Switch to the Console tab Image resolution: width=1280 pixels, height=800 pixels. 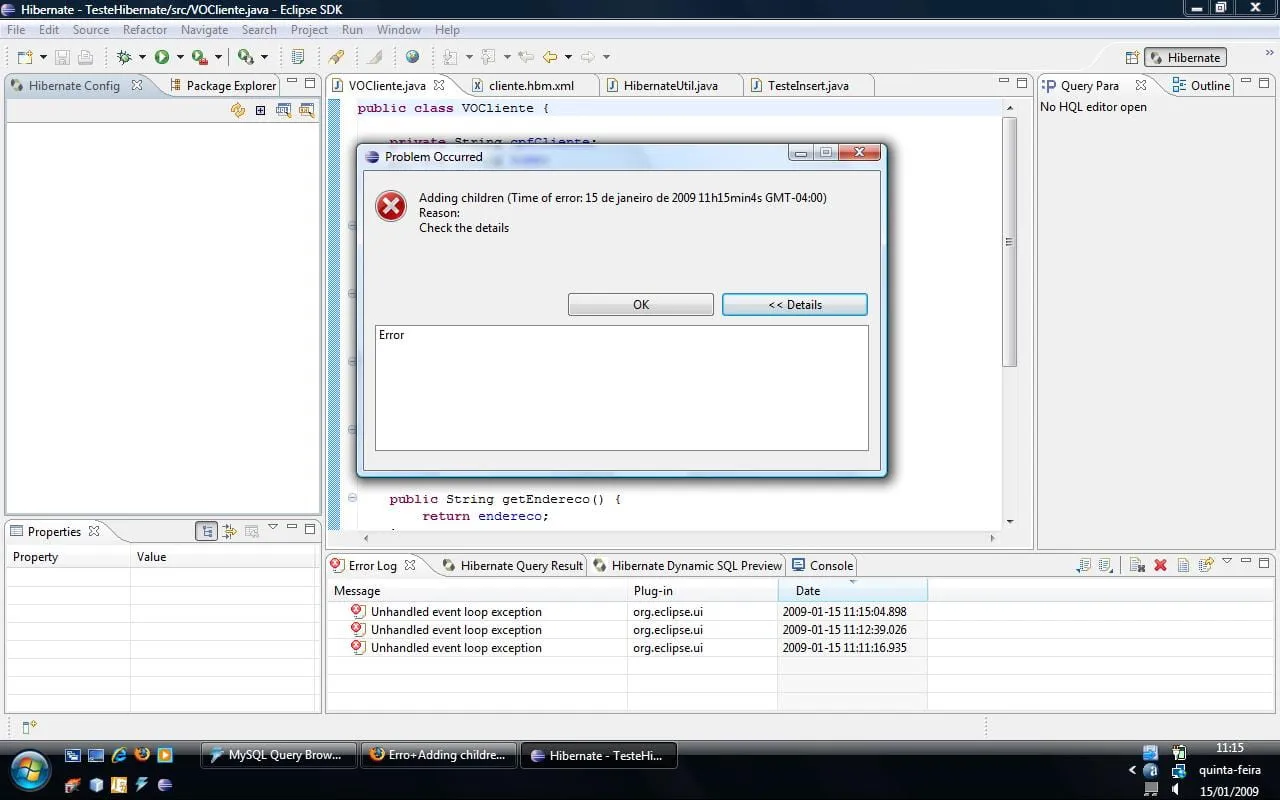point(830,565)
